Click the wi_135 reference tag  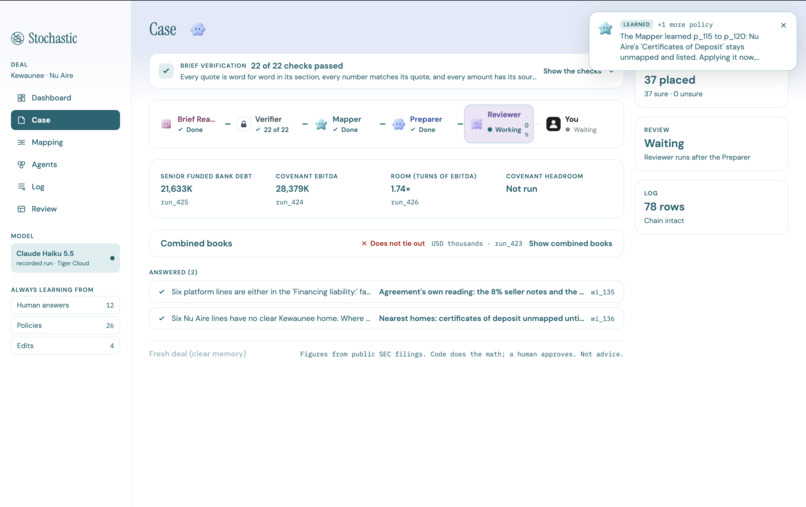[x=602, y=292]
